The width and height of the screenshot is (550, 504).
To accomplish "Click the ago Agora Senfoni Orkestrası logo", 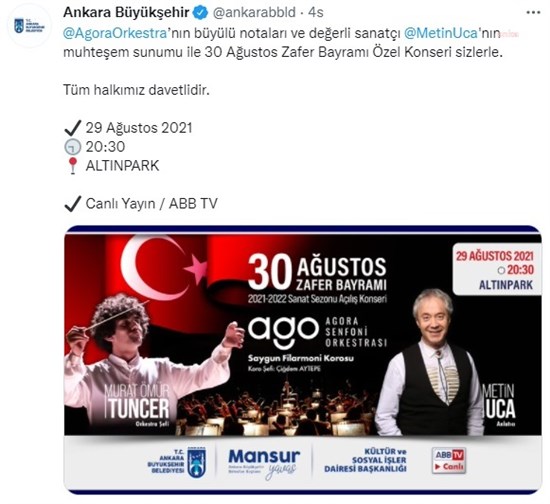I will pyautogui.click(x=317, y=332).
